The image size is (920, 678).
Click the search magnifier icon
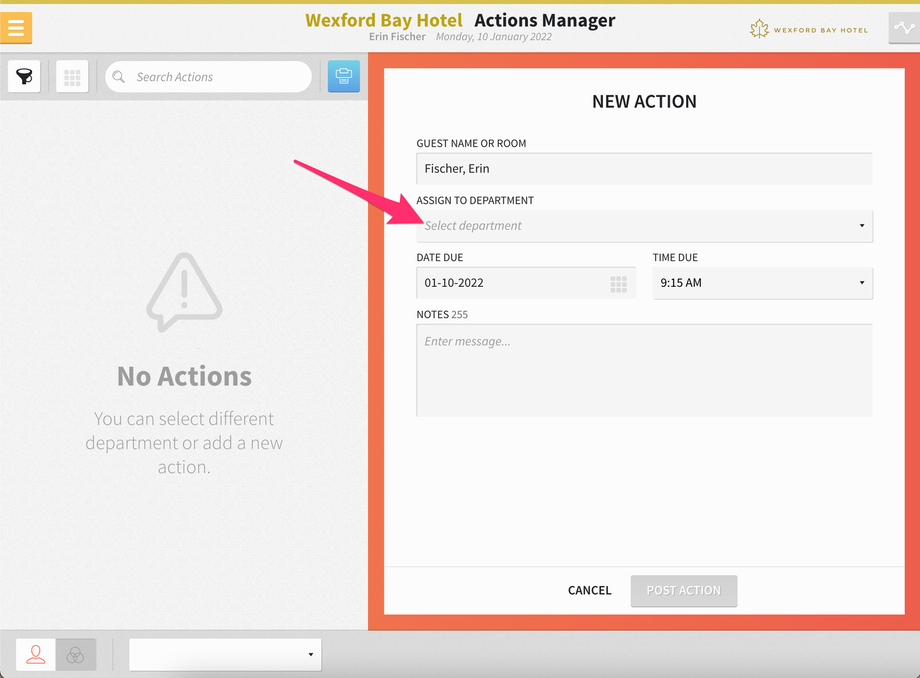pos(119,77)
